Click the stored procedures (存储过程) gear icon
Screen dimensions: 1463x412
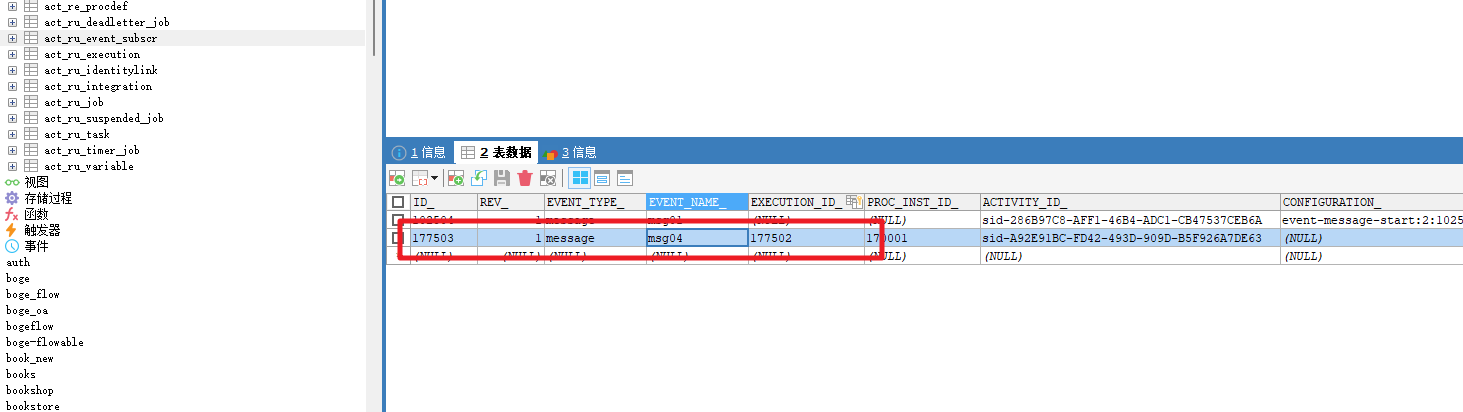(12, 198)
